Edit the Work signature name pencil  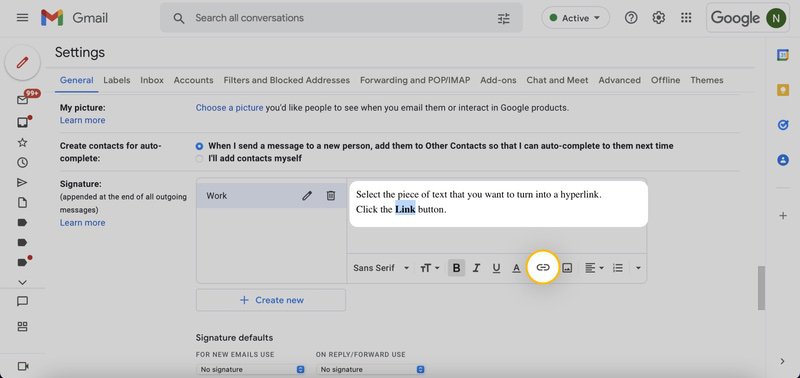click(x=307, y=195)
